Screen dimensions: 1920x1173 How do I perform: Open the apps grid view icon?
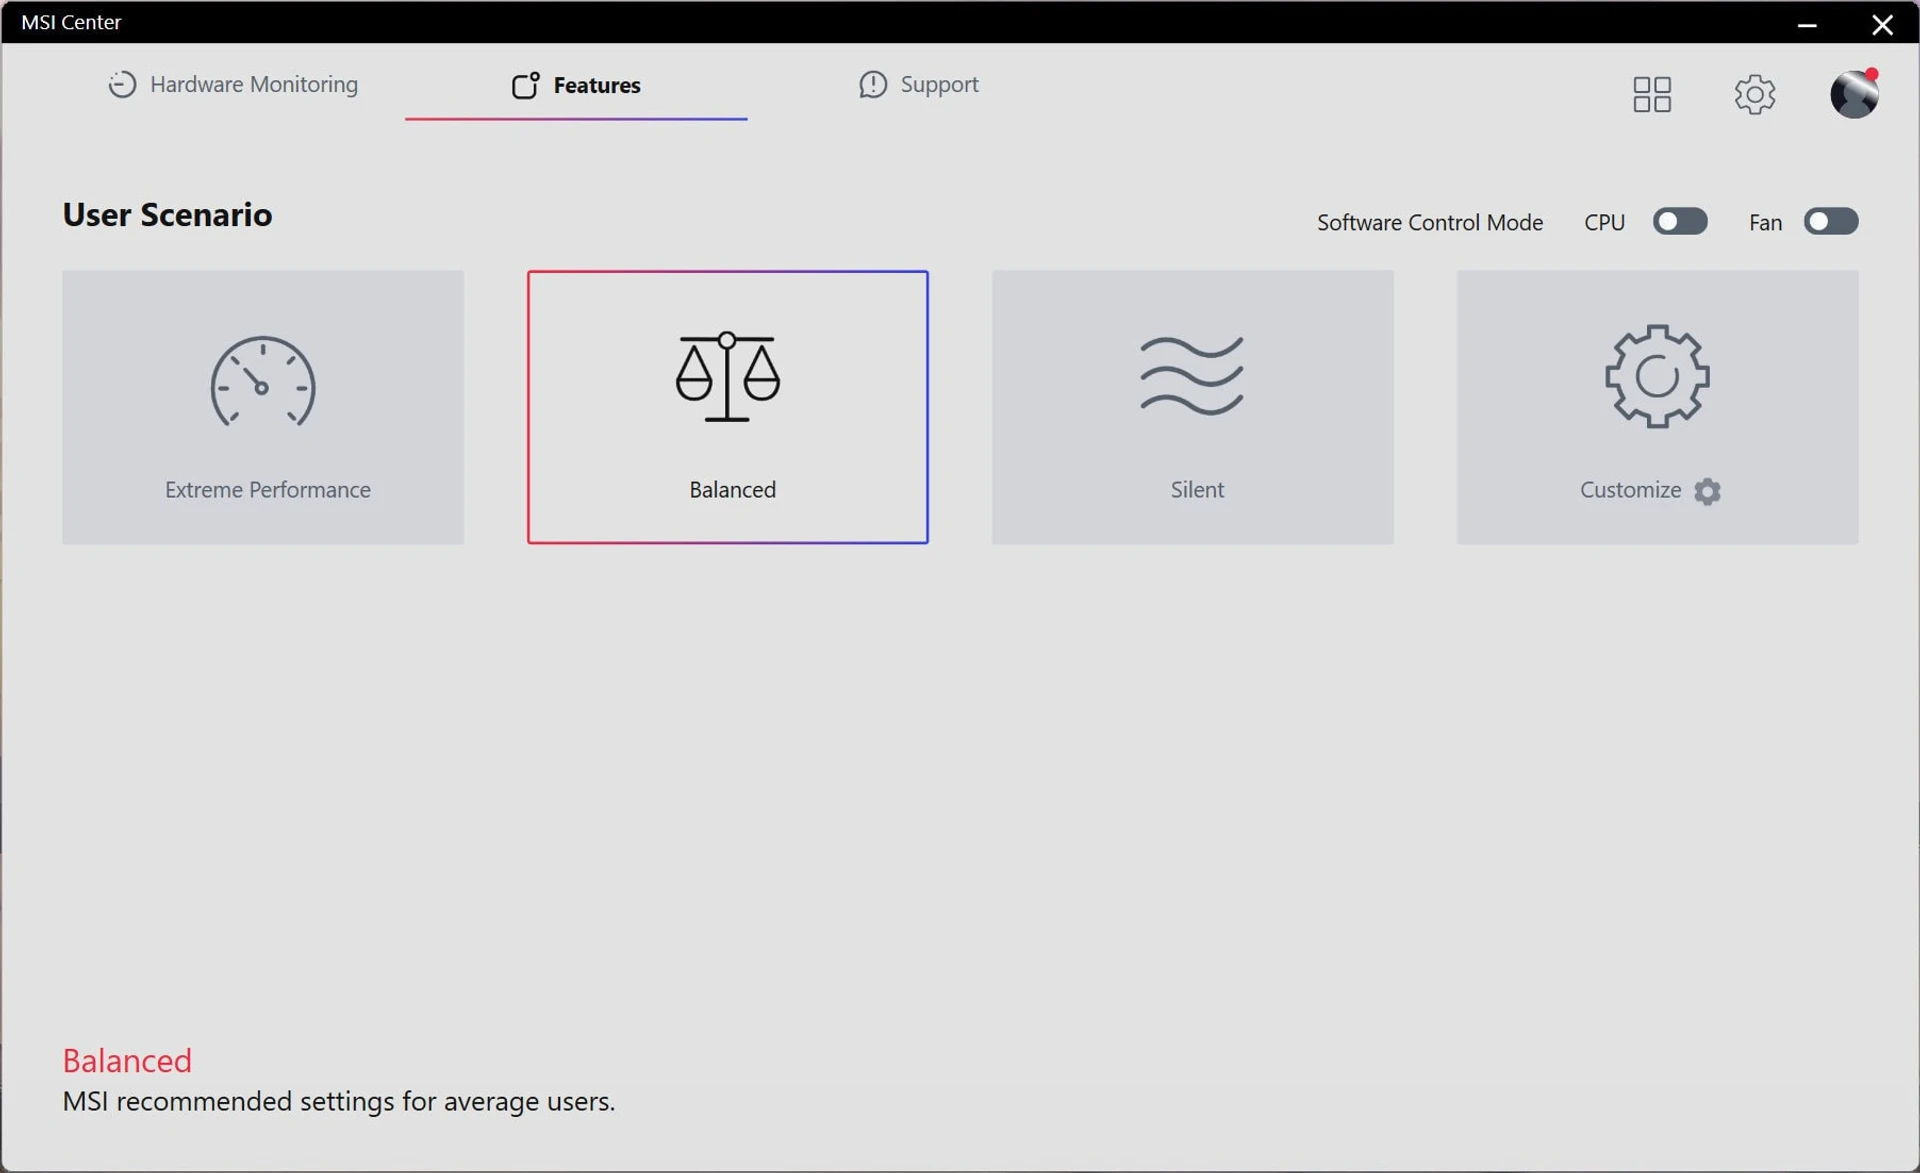click(x=1652, y=94)
